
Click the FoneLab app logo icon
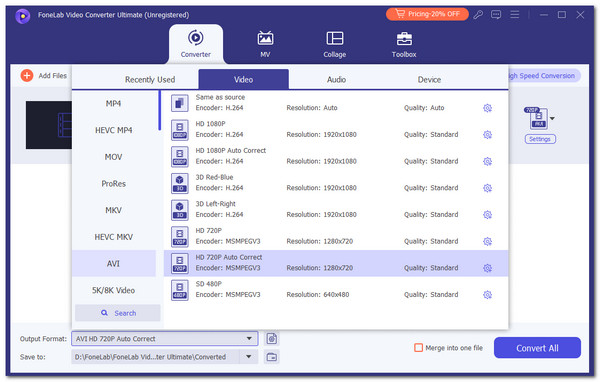pos(23,16)
